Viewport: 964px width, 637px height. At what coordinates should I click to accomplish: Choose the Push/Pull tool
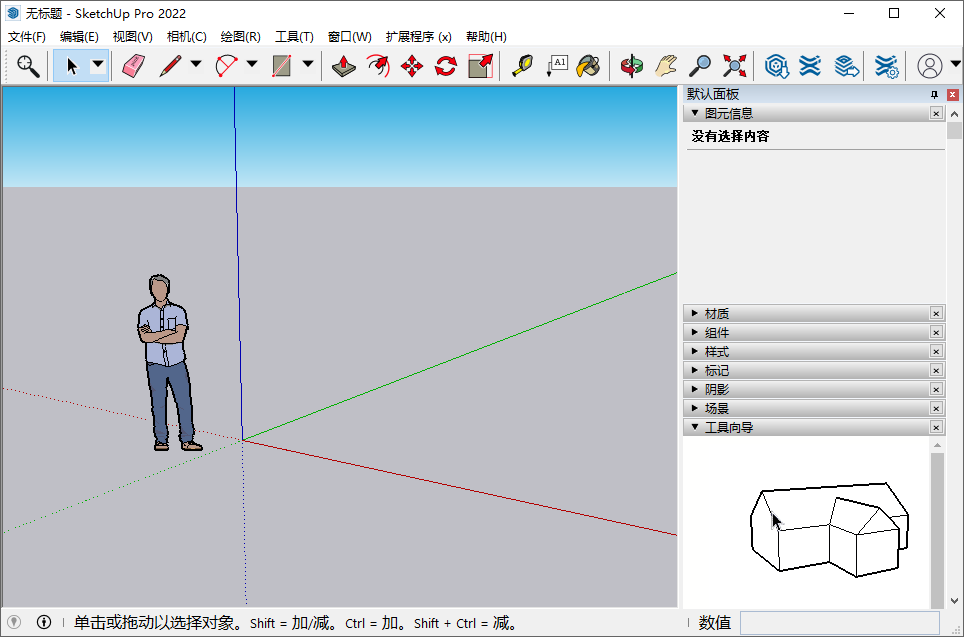point(344,66)
